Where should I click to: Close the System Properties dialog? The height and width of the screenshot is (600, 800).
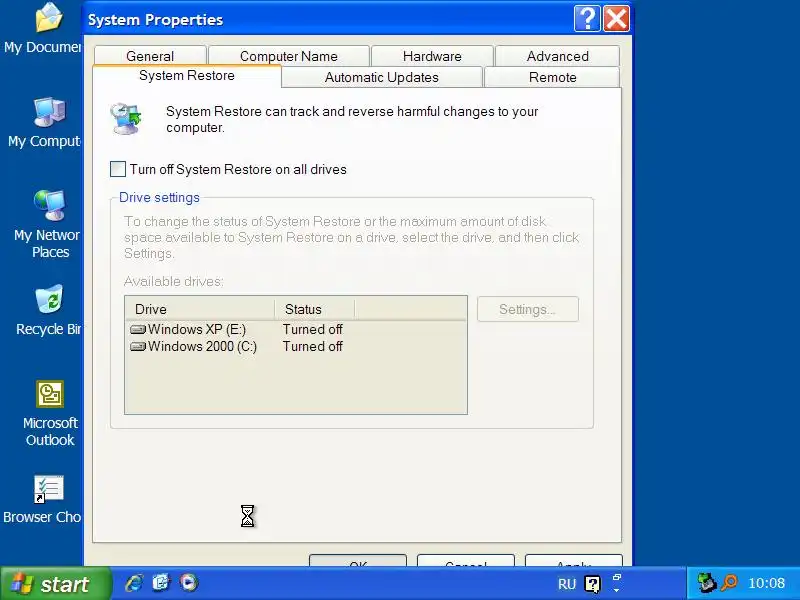616,19
